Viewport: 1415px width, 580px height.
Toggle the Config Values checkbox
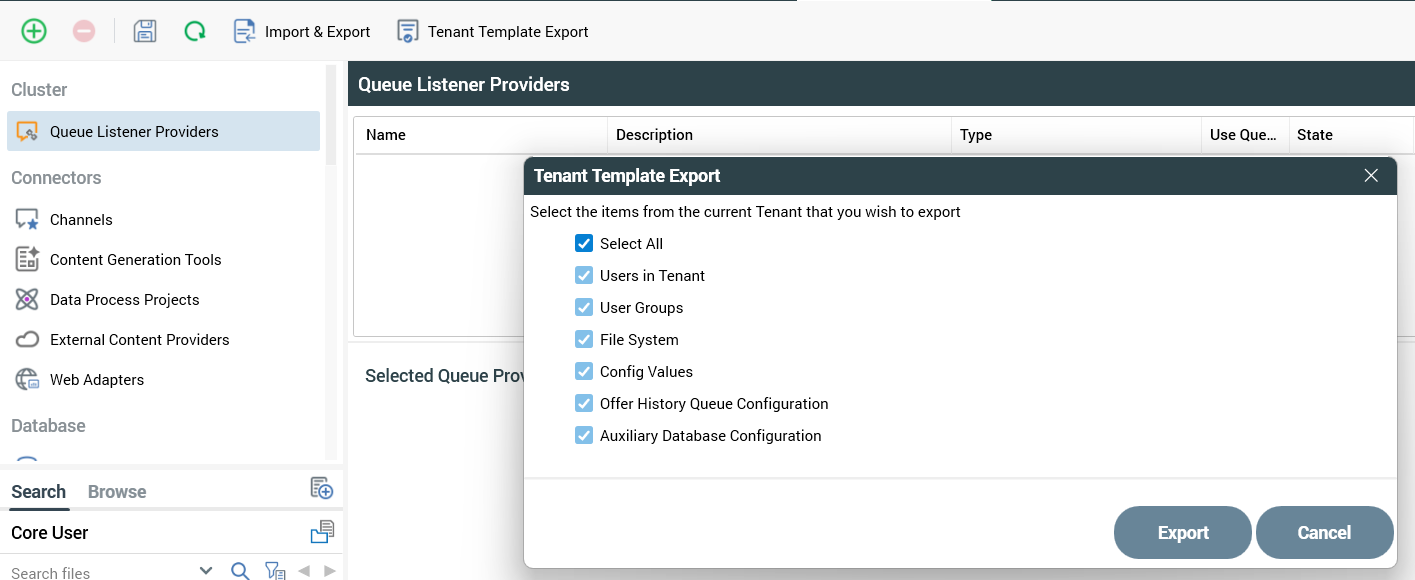pos(584,372)
